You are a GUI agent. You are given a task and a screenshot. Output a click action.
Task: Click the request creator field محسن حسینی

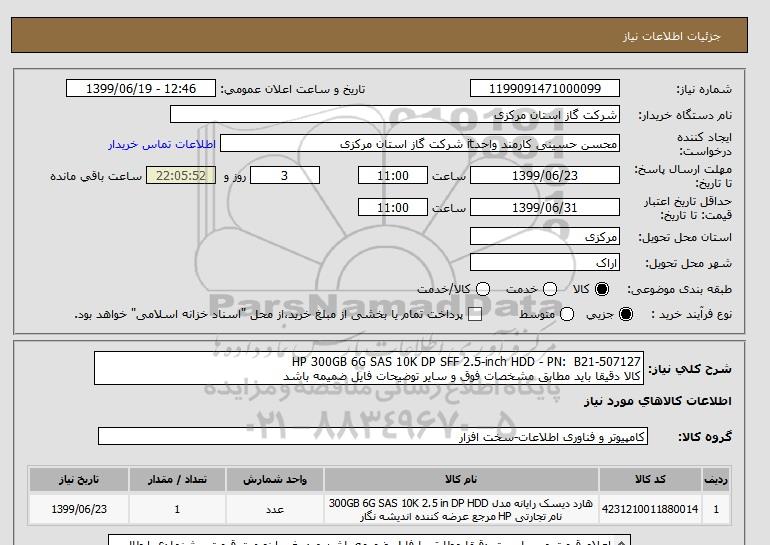[420, 144]
